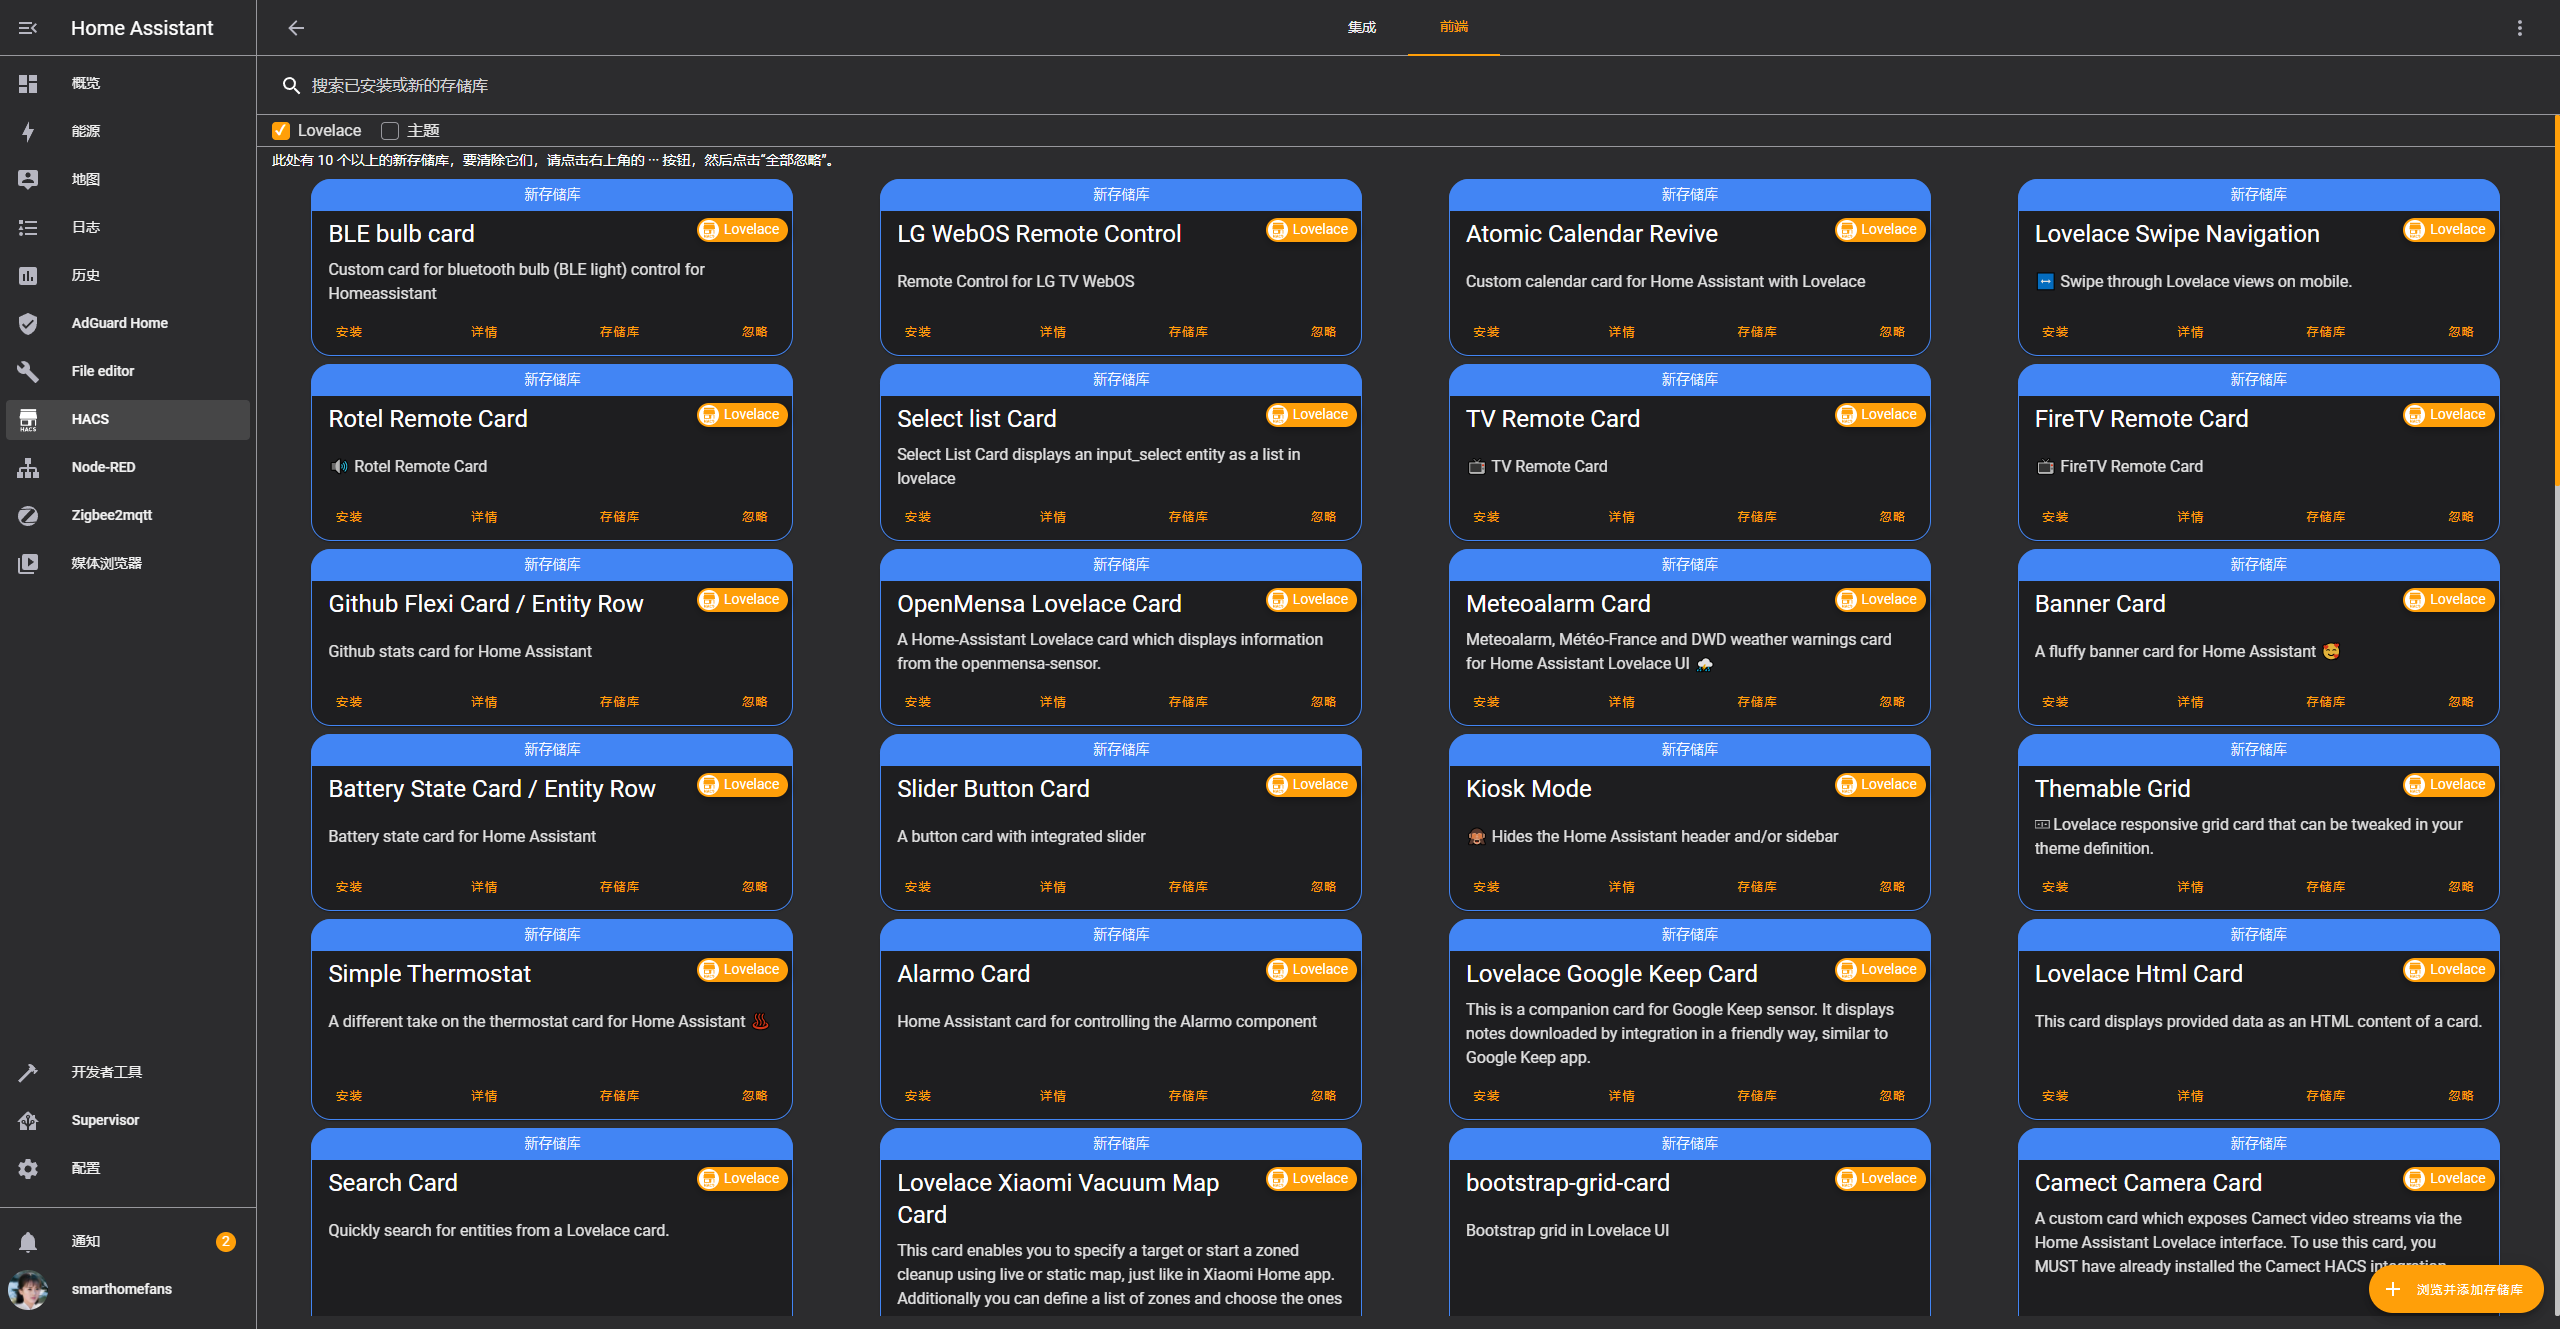2560x1329 pixels.
Task: Click the search magnifier icon
Action: tap(291, 86)
